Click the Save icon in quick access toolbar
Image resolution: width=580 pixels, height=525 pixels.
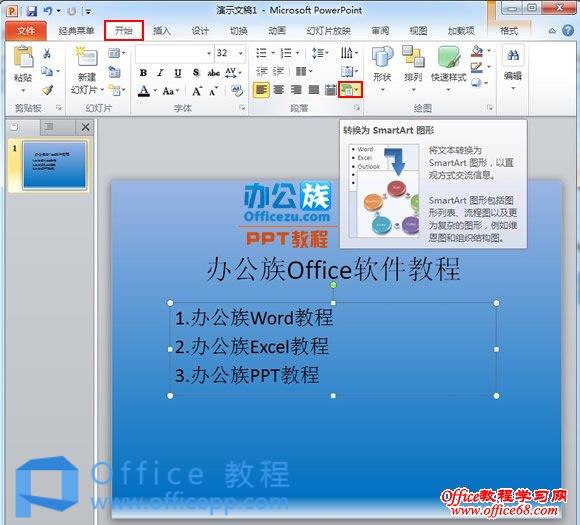point(31,11)
